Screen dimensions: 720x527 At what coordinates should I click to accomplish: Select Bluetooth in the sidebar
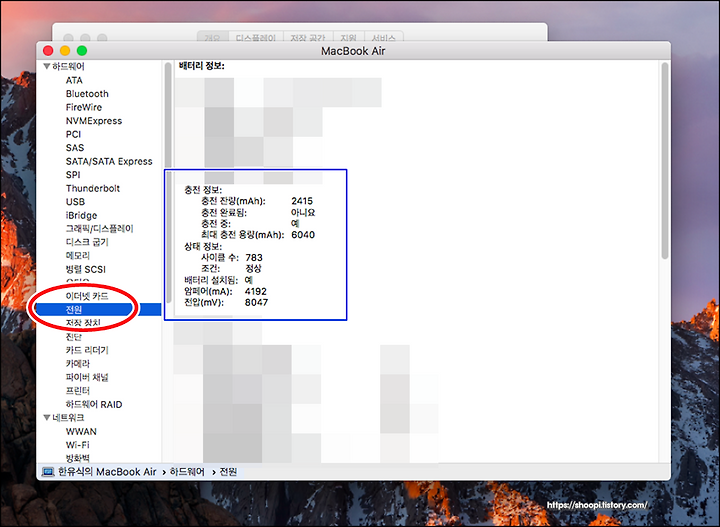(87, 94)
